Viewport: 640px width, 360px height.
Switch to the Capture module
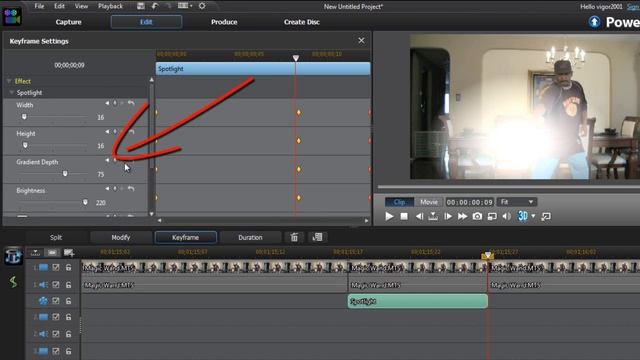coord(69,22)
